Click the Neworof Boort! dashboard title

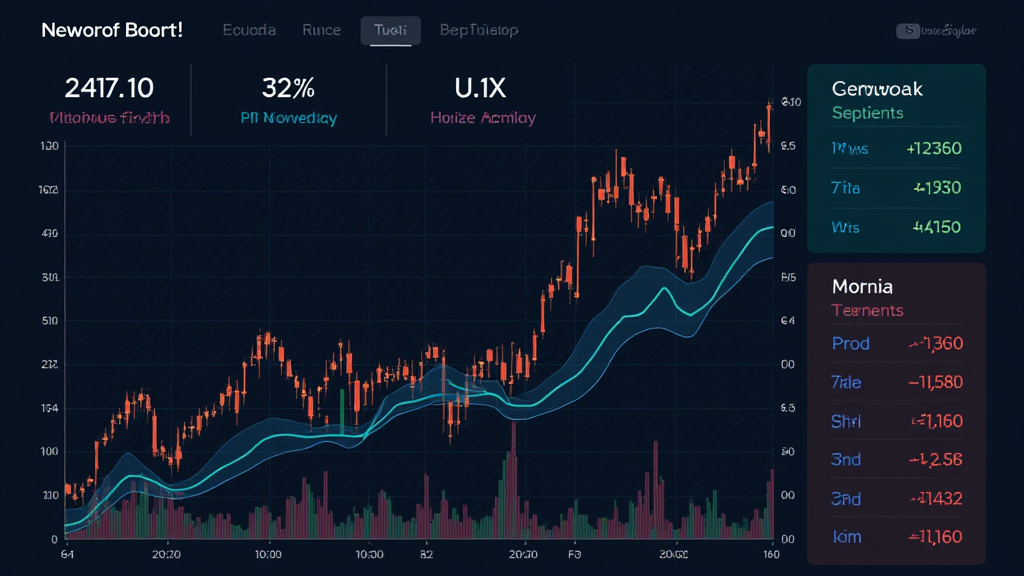coord(112,30)
